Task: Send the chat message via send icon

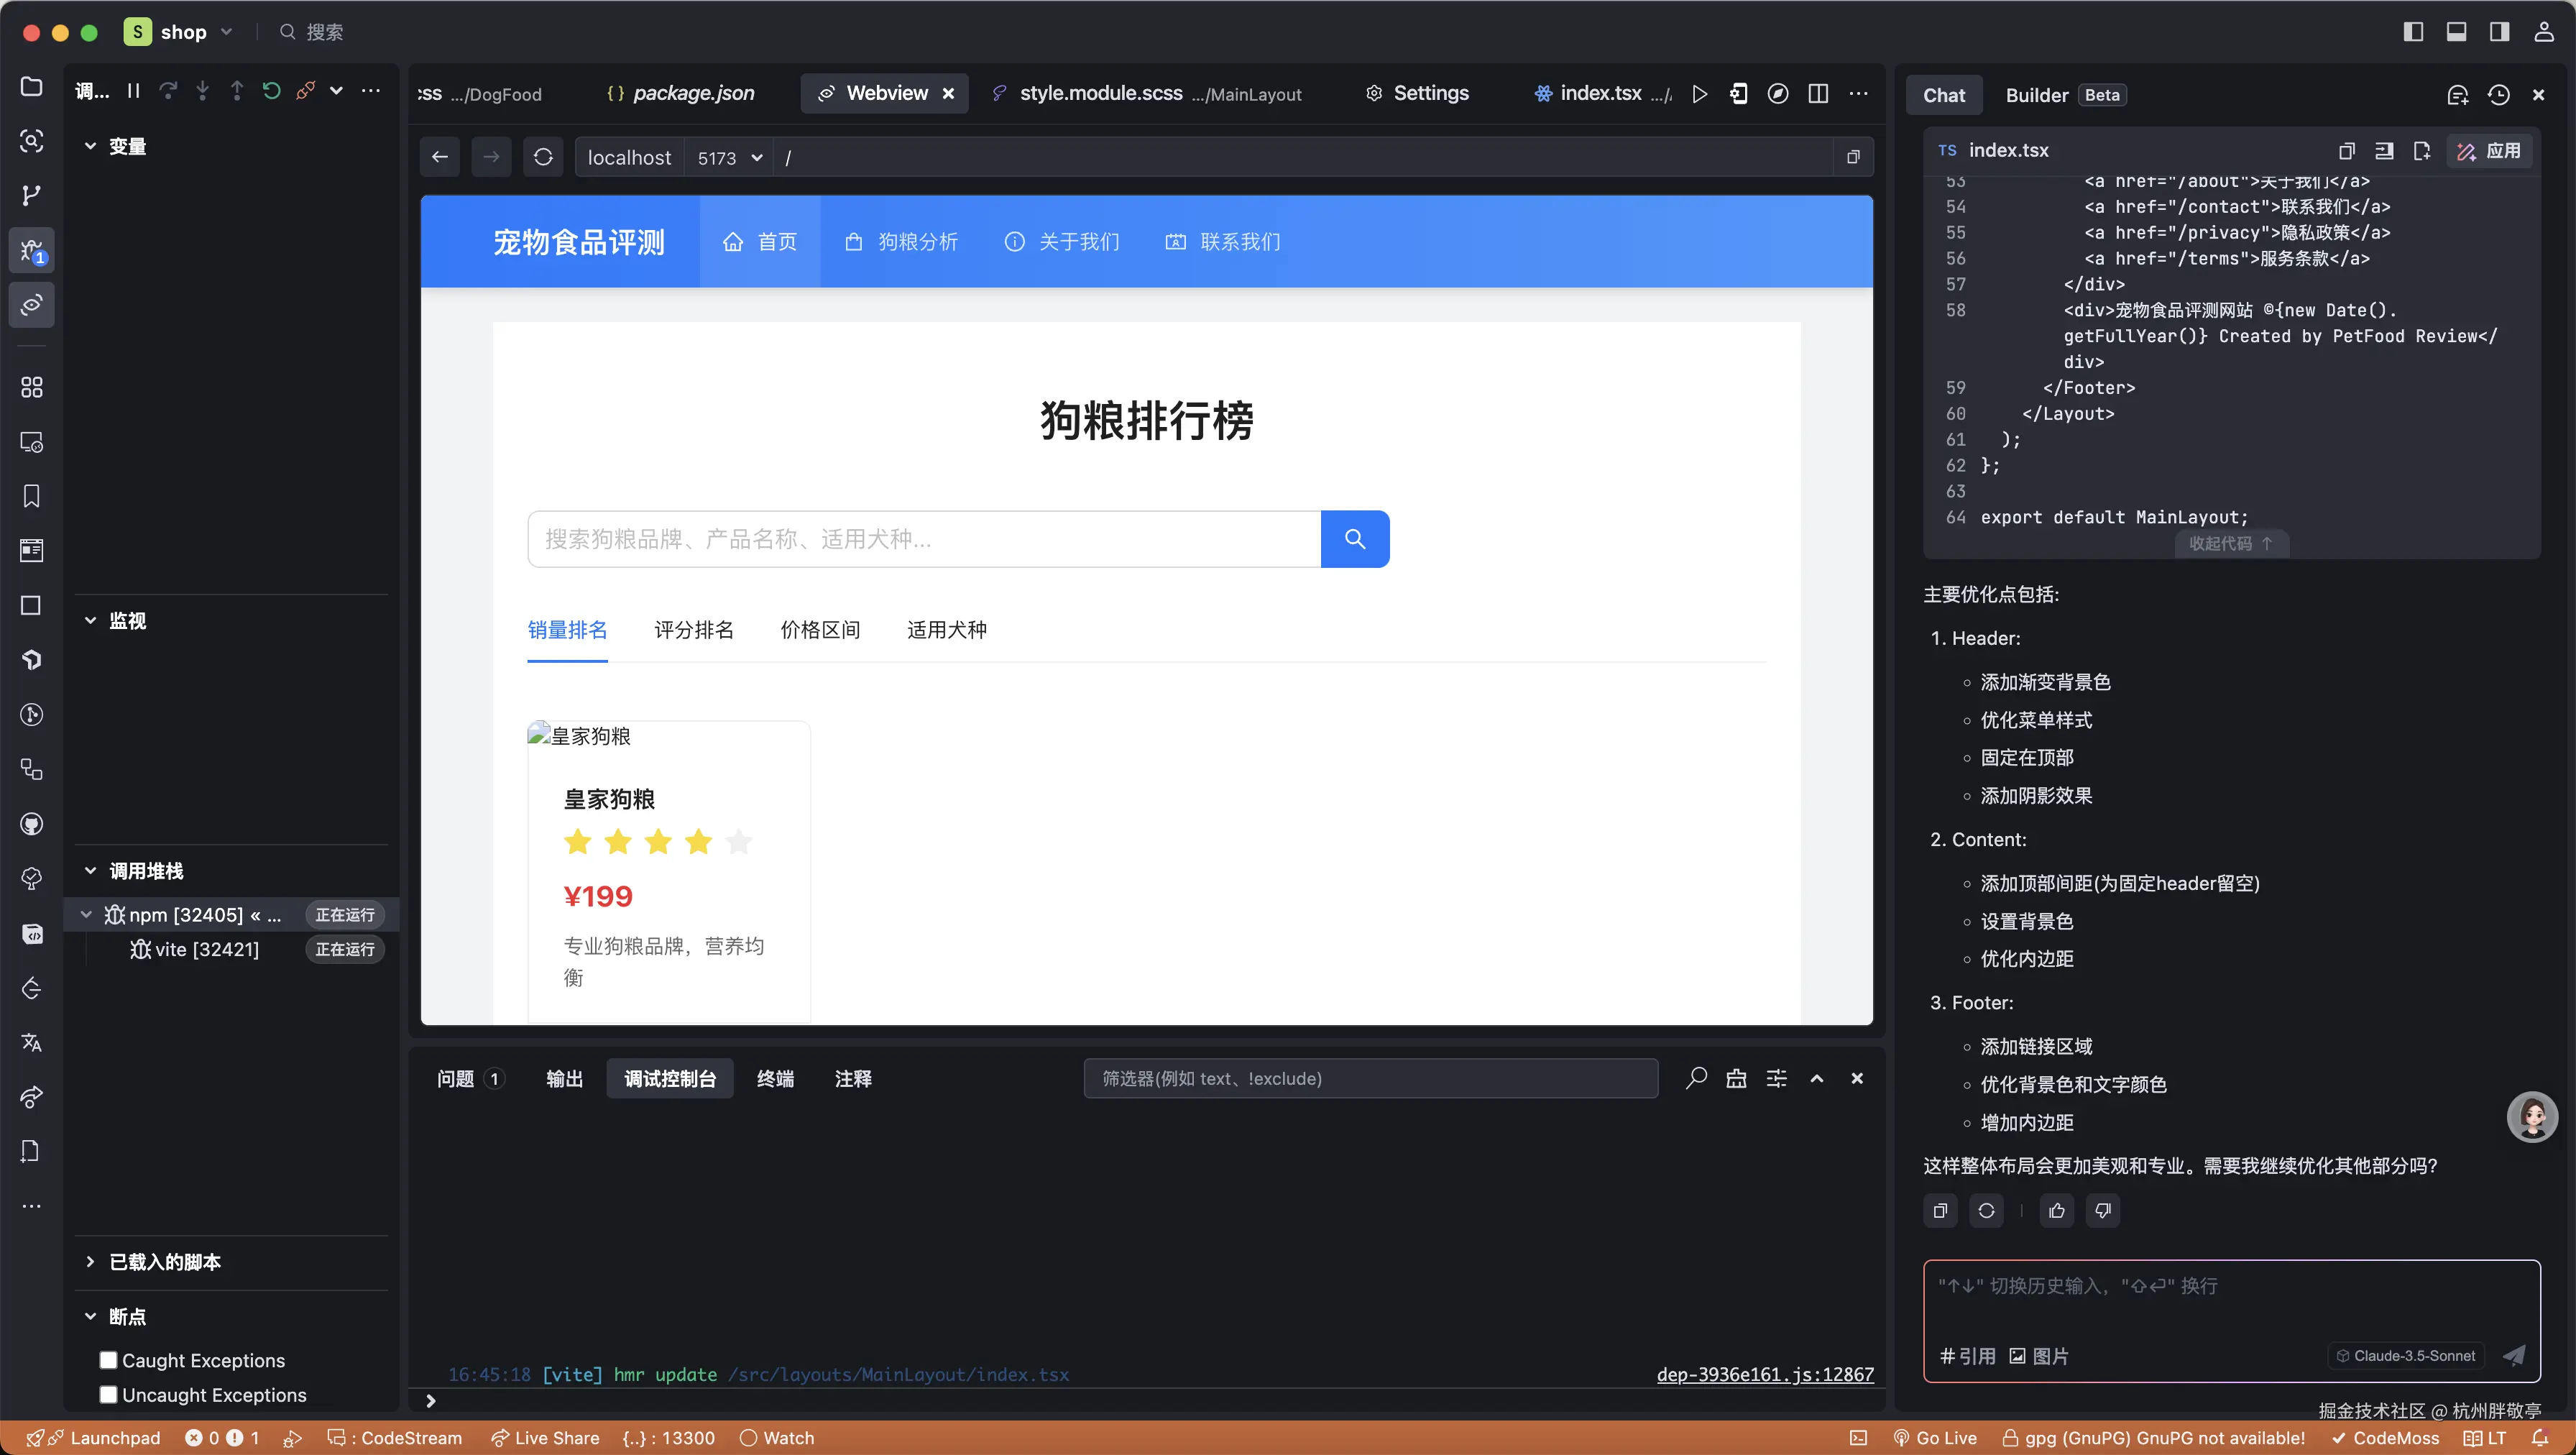Action: pos(2513,1356)
